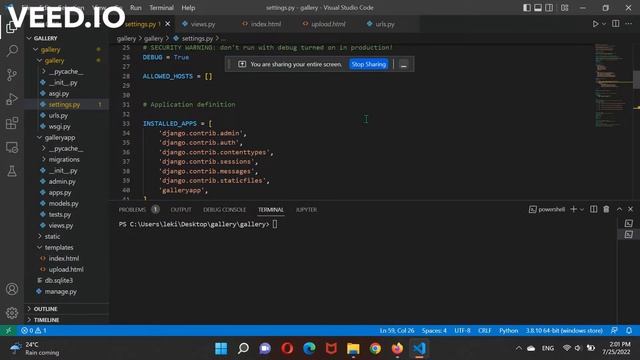Open the Terminal menu

(x=161, y=8)
